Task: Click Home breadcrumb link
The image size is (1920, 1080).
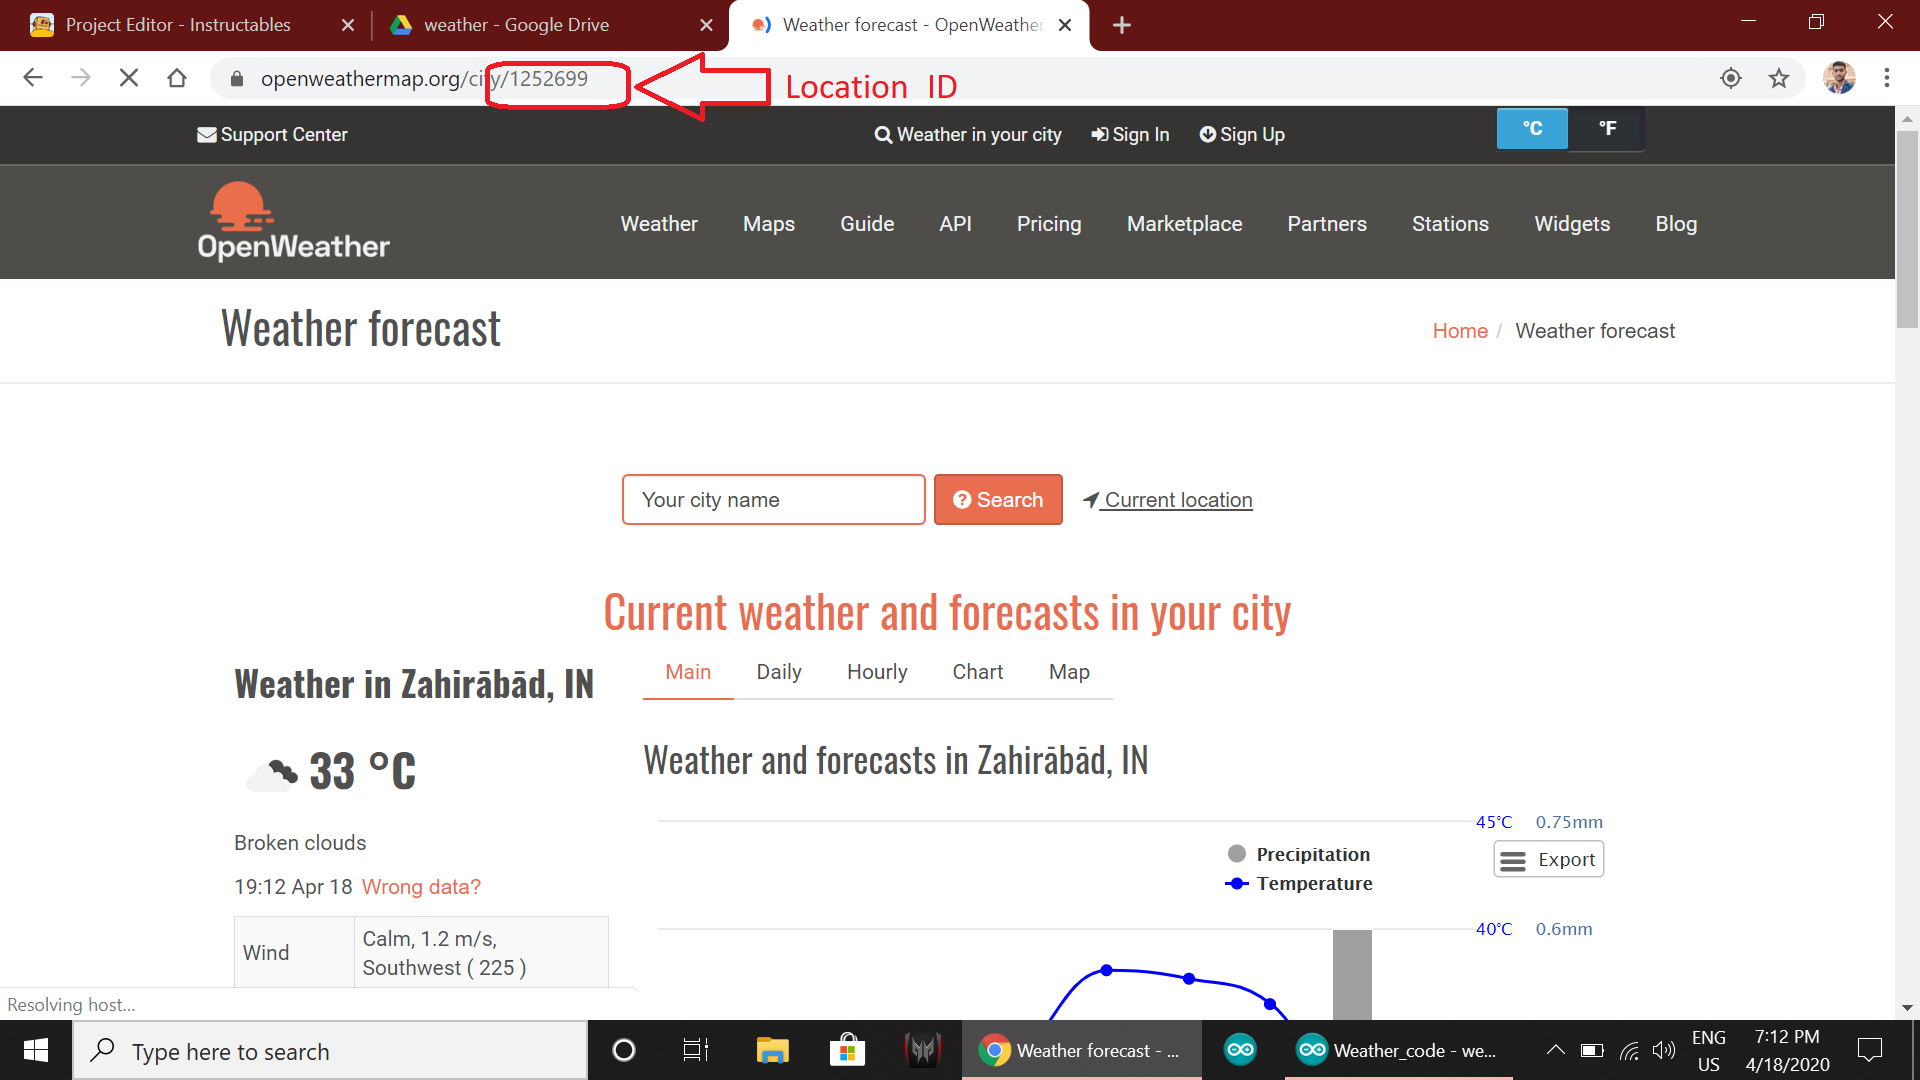Action: [x=1460, y=331]
